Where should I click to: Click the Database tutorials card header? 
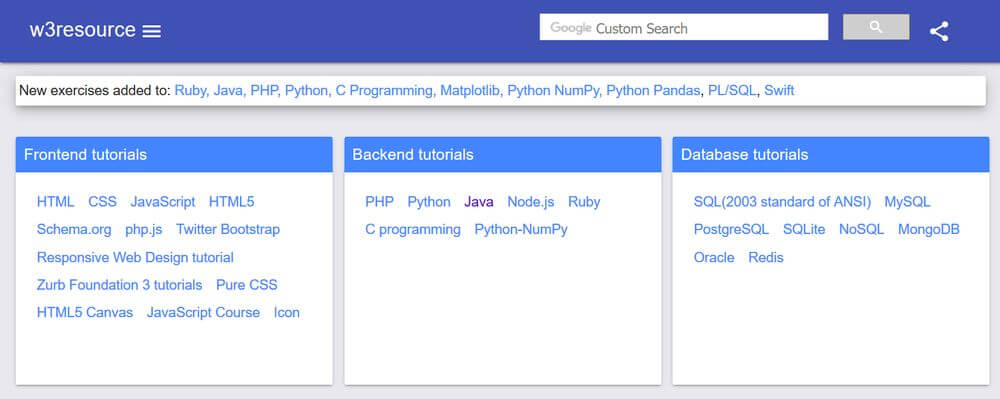(831, 154)
